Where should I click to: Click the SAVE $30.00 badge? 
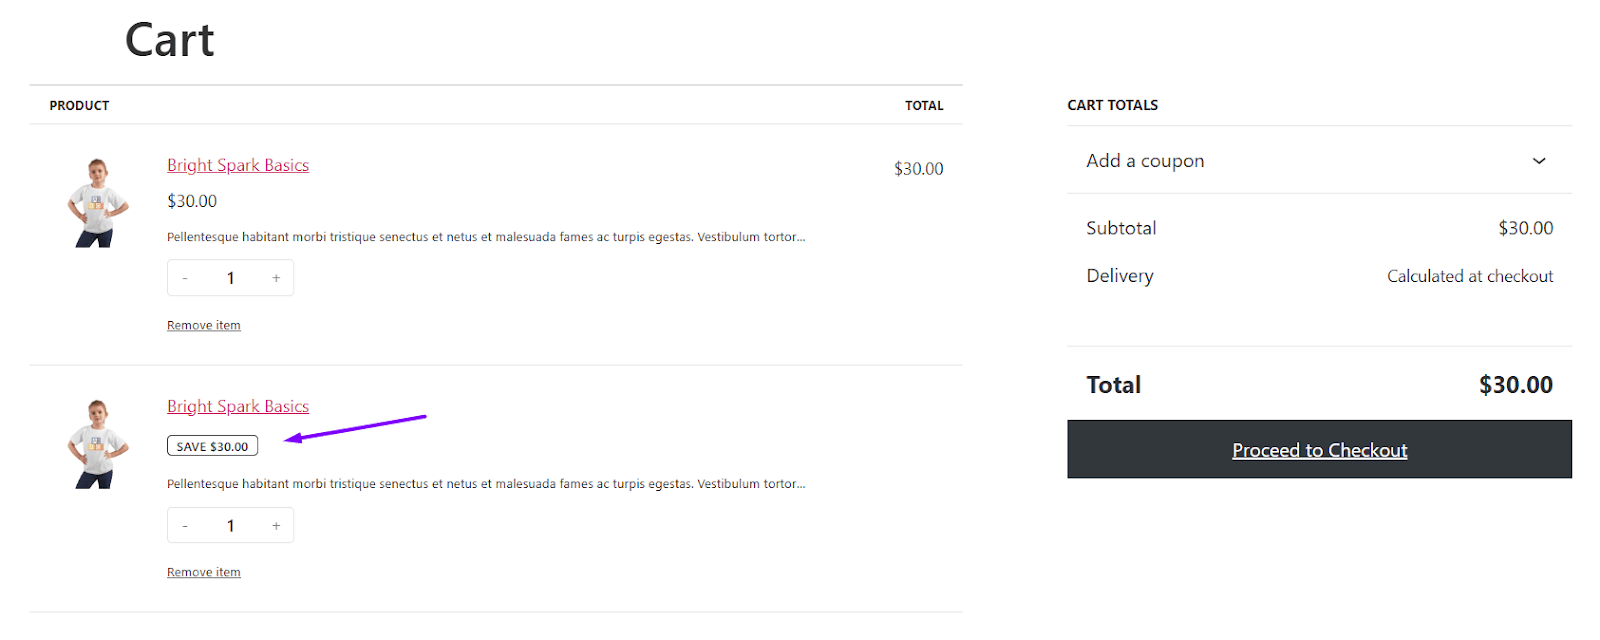212,446
